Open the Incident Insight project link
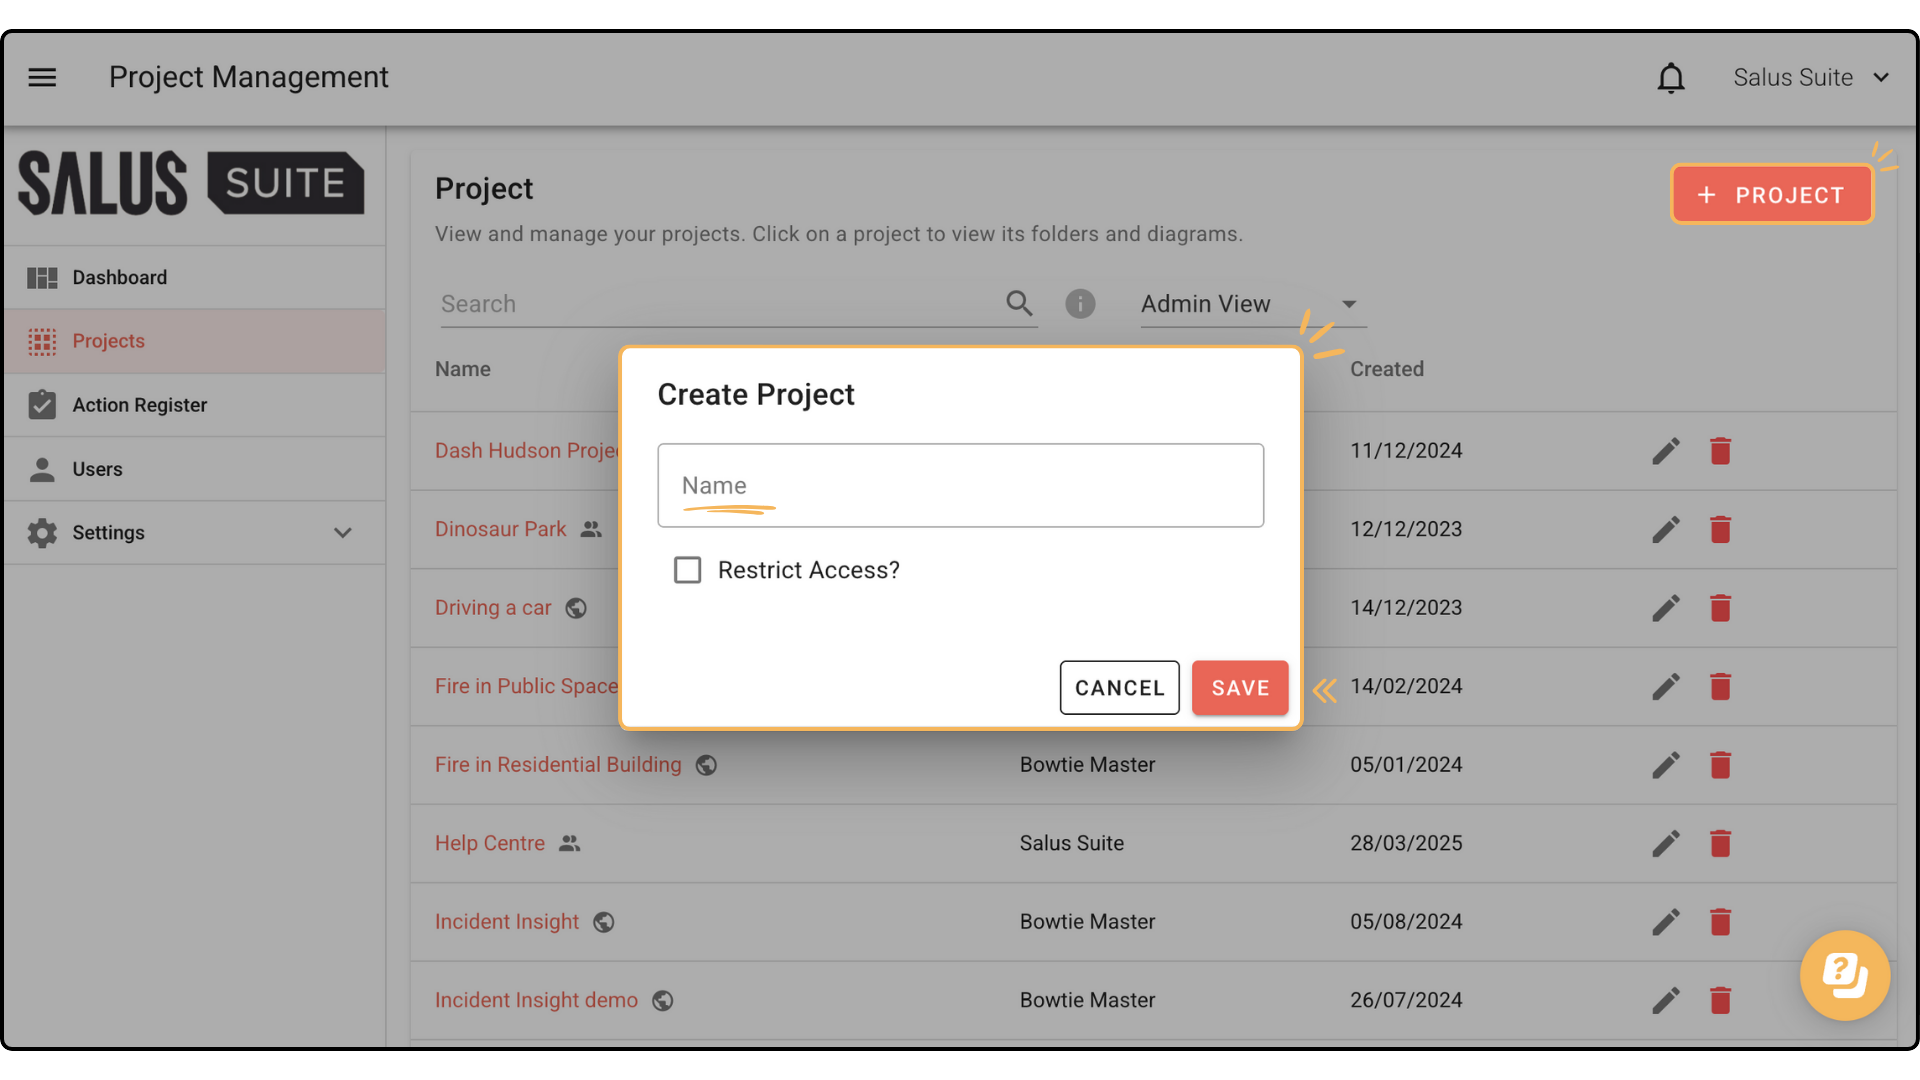Viewport: 1920px width, 1080px height. [506, 922]
